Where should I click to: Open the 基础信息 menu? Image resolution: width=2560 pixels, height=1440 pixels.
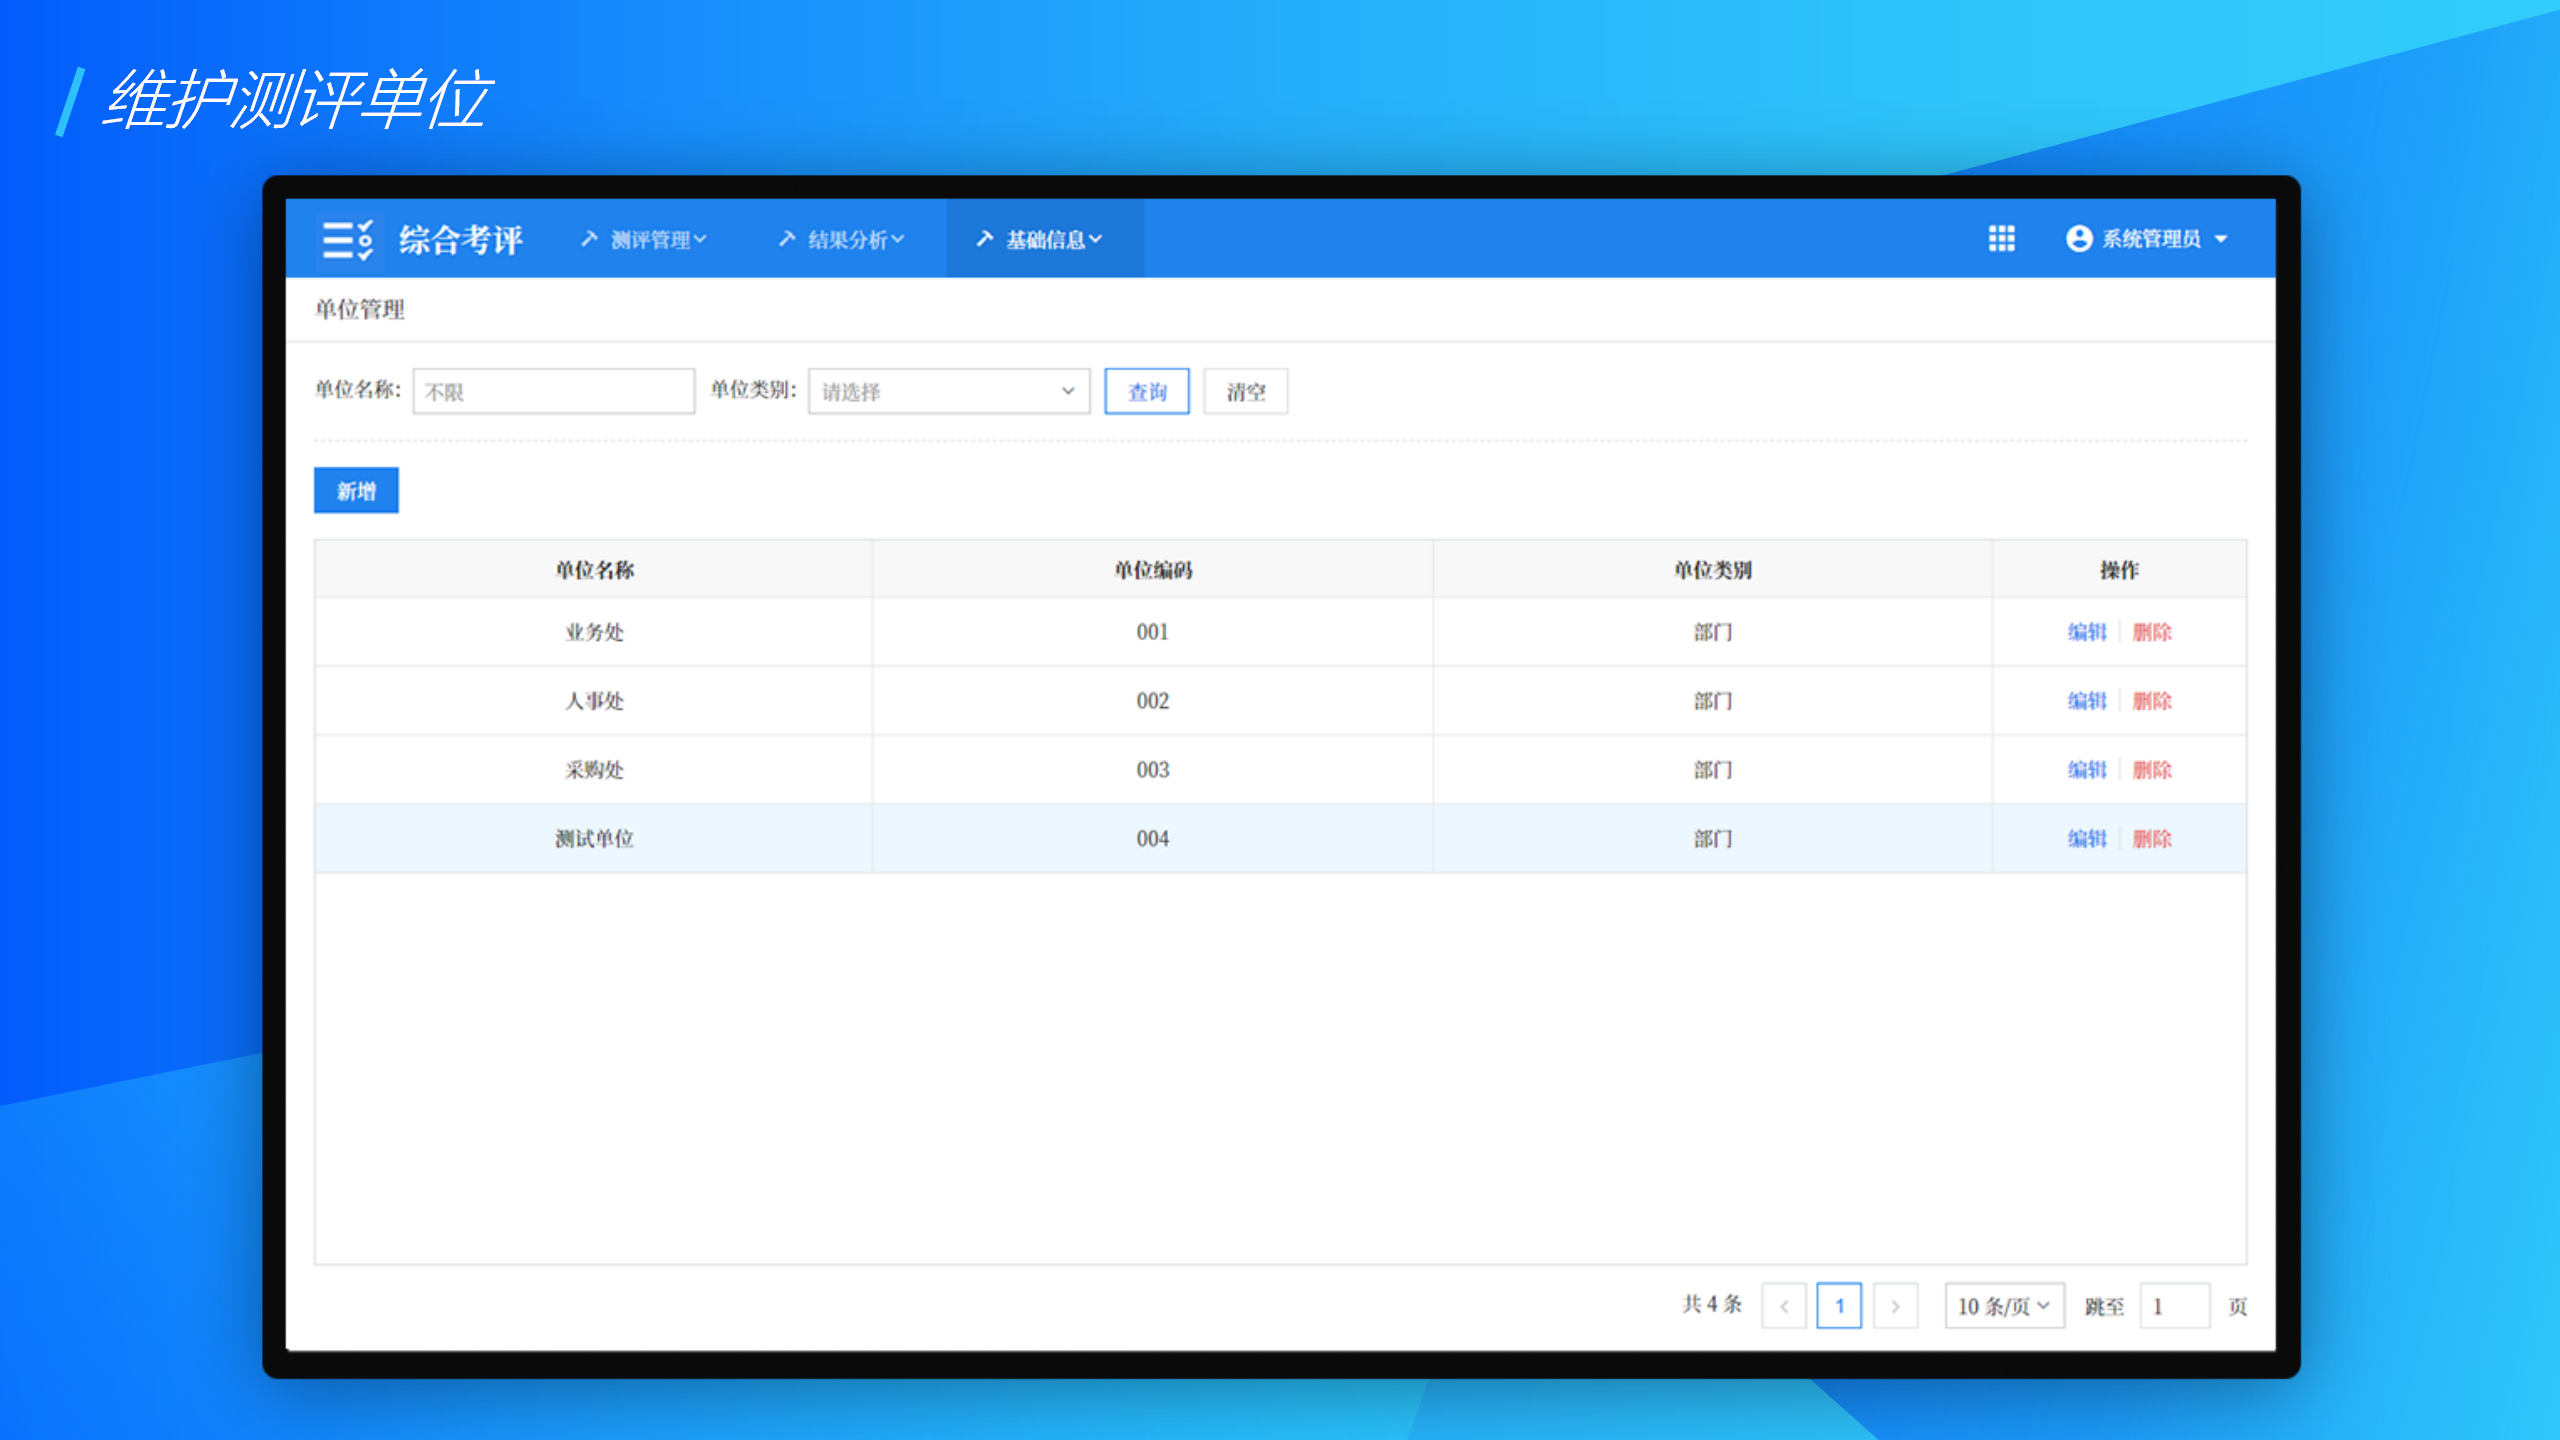[1041, 240]
